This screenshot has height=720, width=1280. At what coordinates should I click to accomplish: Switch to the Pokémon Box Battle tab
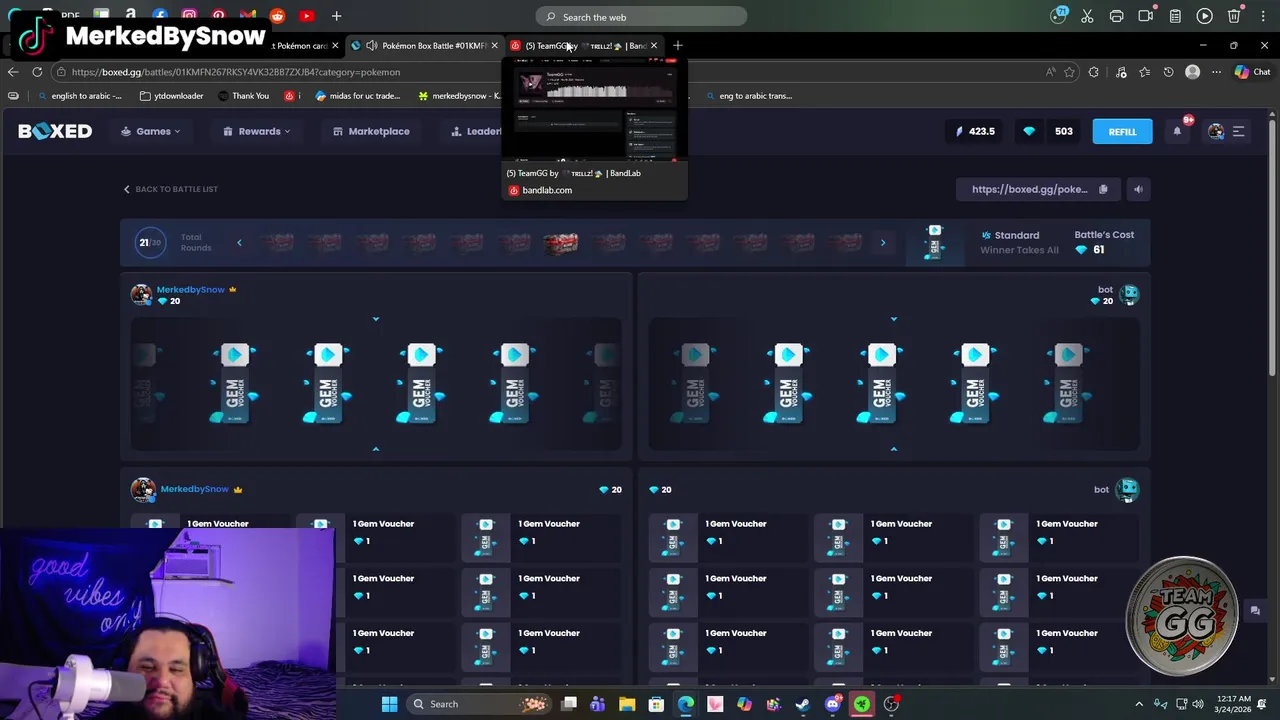point(425,46)
